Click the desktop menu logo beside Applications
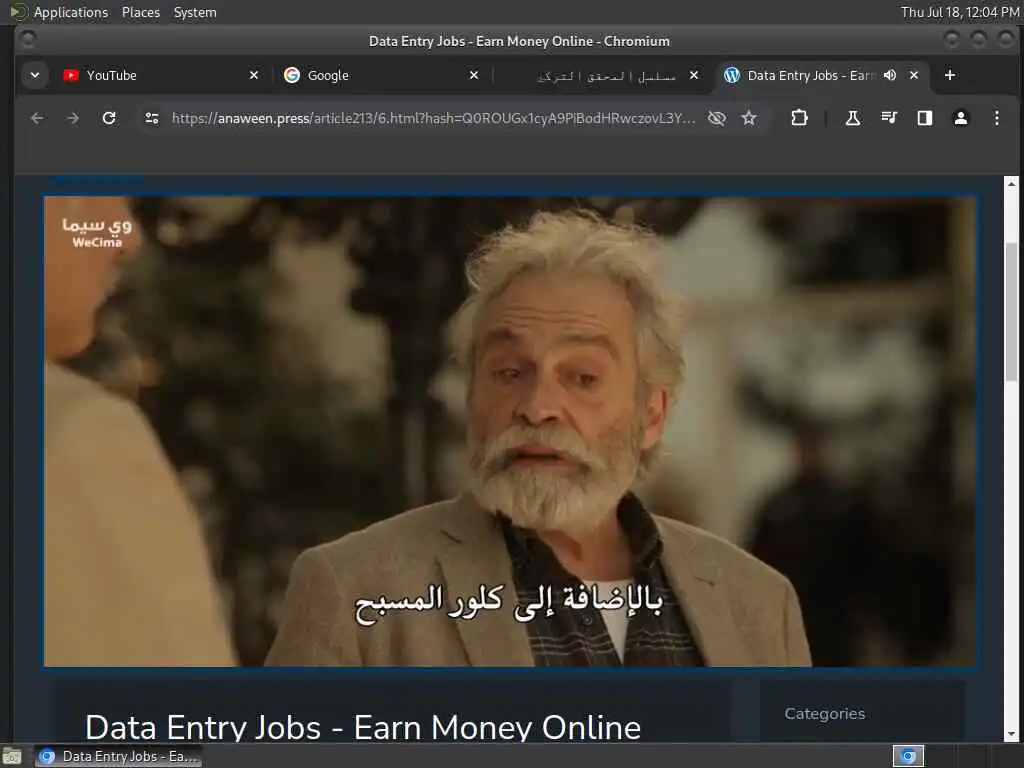1024x768 pixels. tap(18, 12)
